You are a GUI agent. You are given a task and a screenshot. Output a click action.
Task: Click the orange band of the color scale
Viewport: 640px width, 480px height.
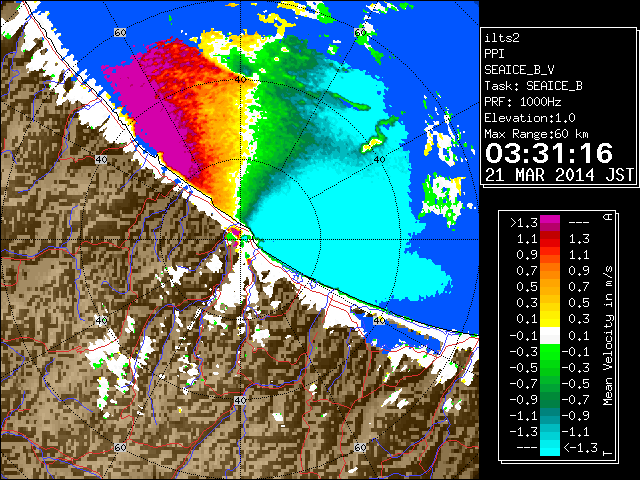click(x=550, y=271)
